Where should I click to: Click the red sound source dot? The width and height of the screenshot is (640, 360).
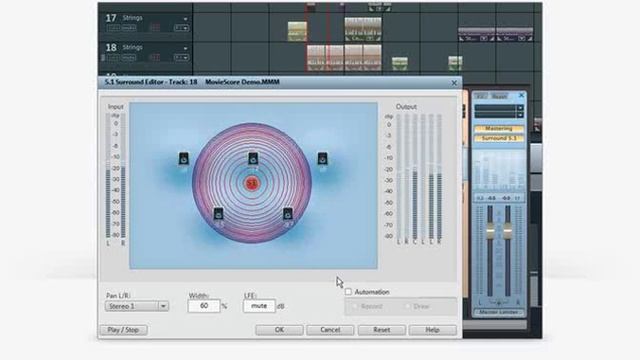pyautogui.click(x=252, y=183)
